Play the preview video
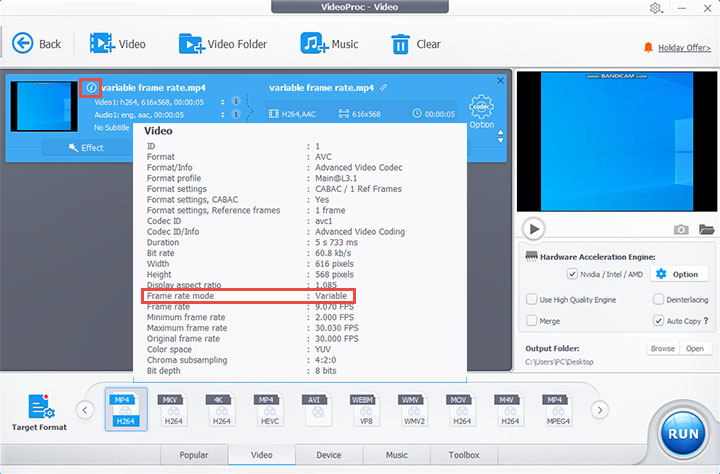The height and width of the screenshot is (474, 720). (533, 228)
